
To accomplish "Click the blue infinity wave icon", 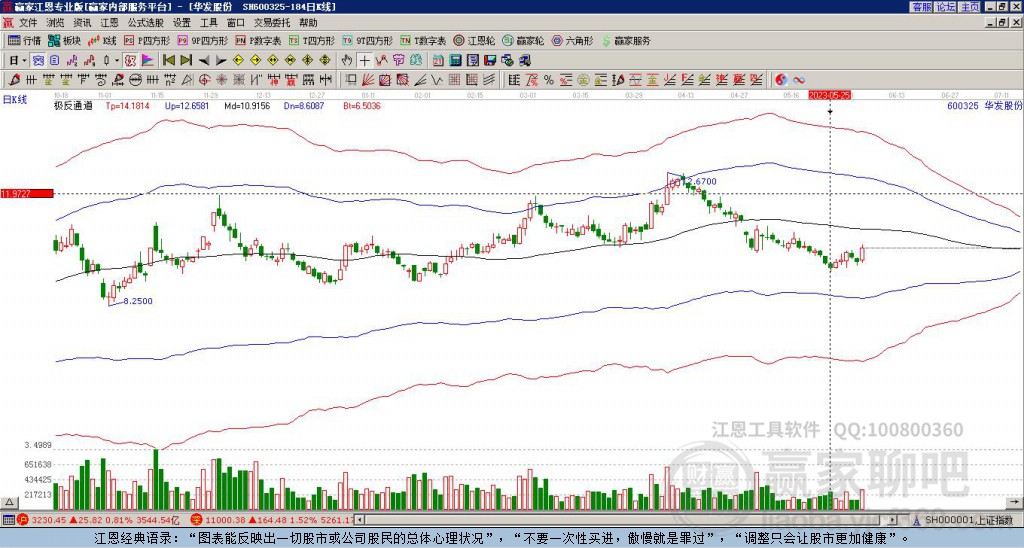I will click(x=799, y=80).
